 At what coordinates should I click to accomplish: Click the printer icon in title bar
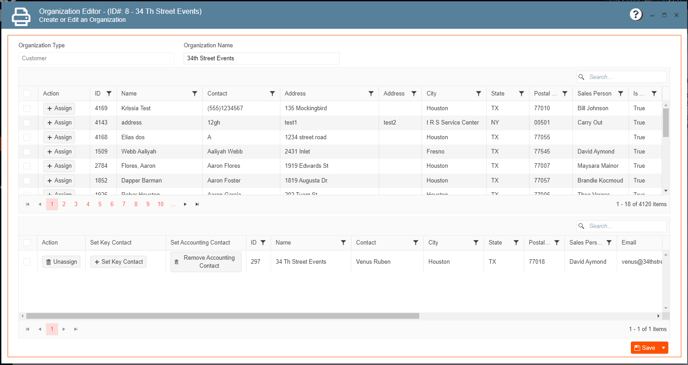point(21,16)
